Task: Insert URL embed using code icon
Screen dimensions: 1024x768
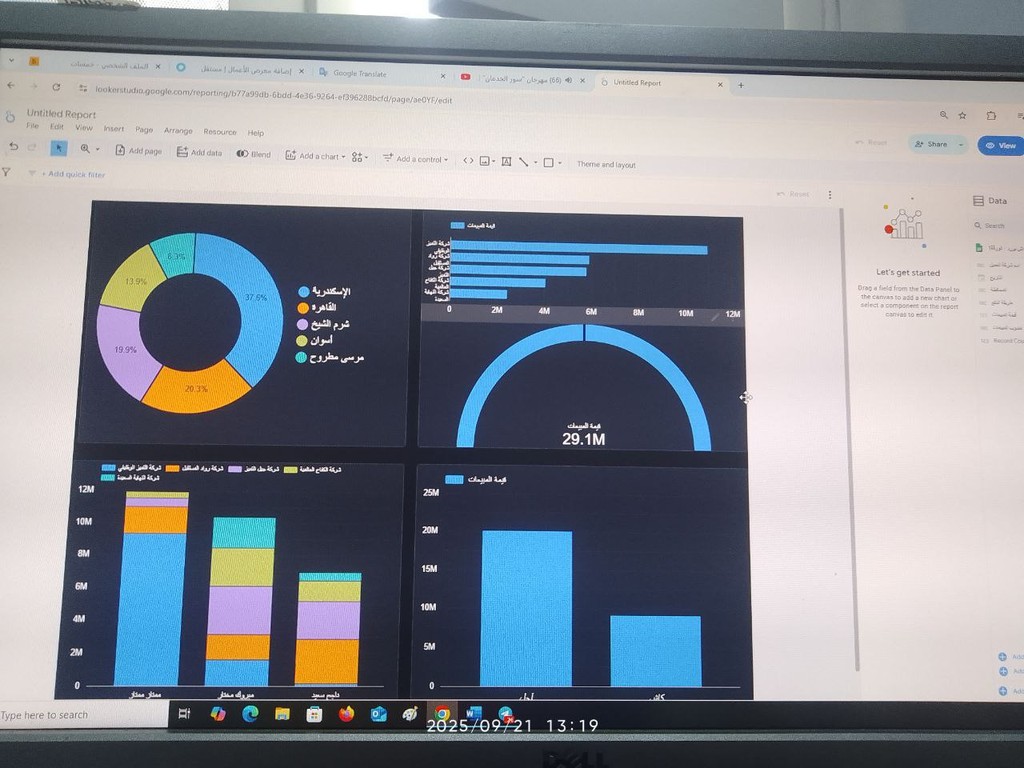Action: [468, 160]
